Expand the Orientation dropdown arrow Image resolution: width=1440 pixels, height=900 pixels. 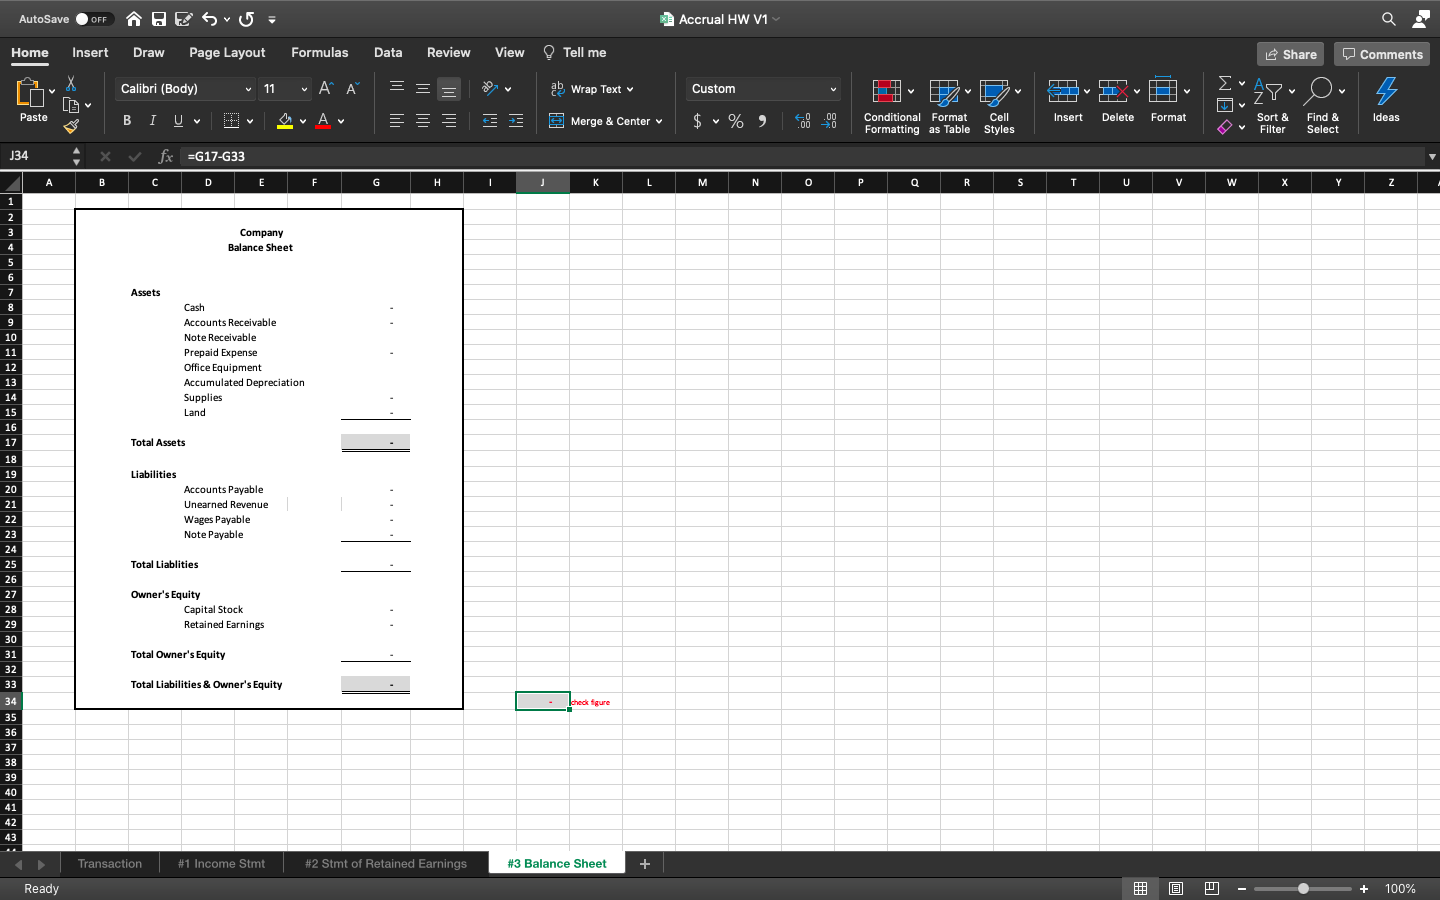tap(508, 89)
